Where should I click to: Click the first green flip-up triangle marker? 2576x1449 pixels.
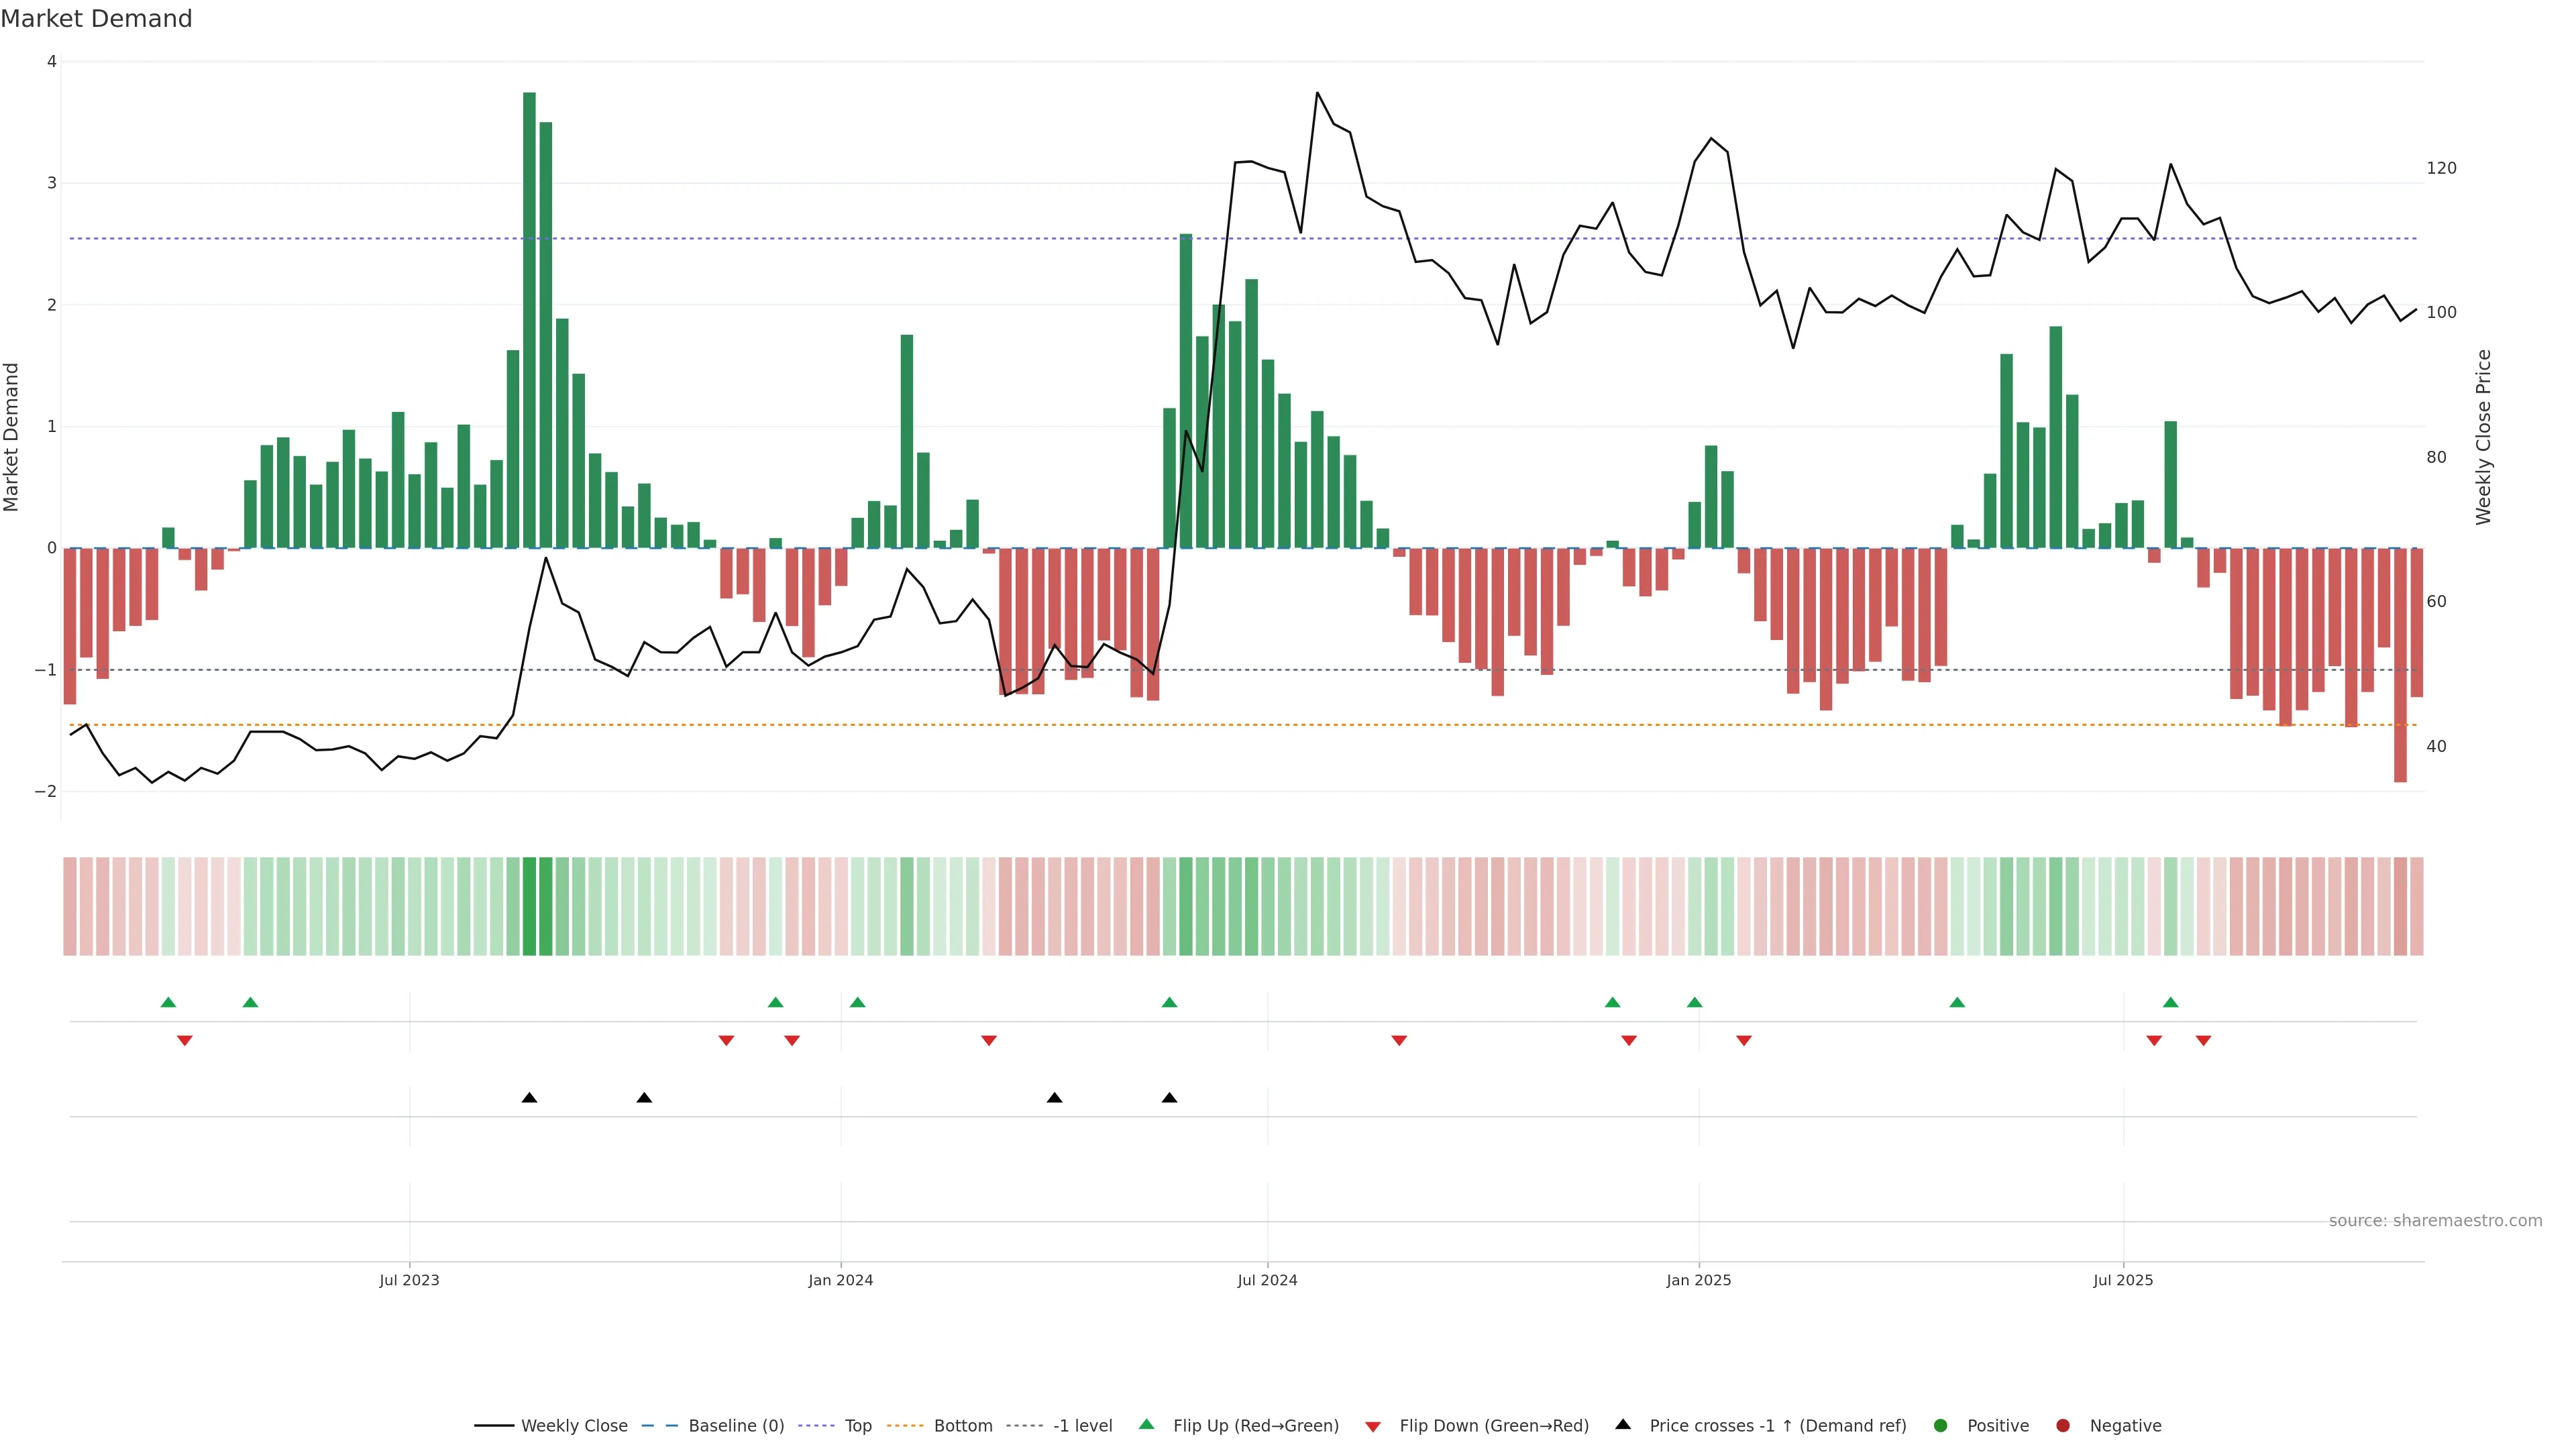[168, 1002]
